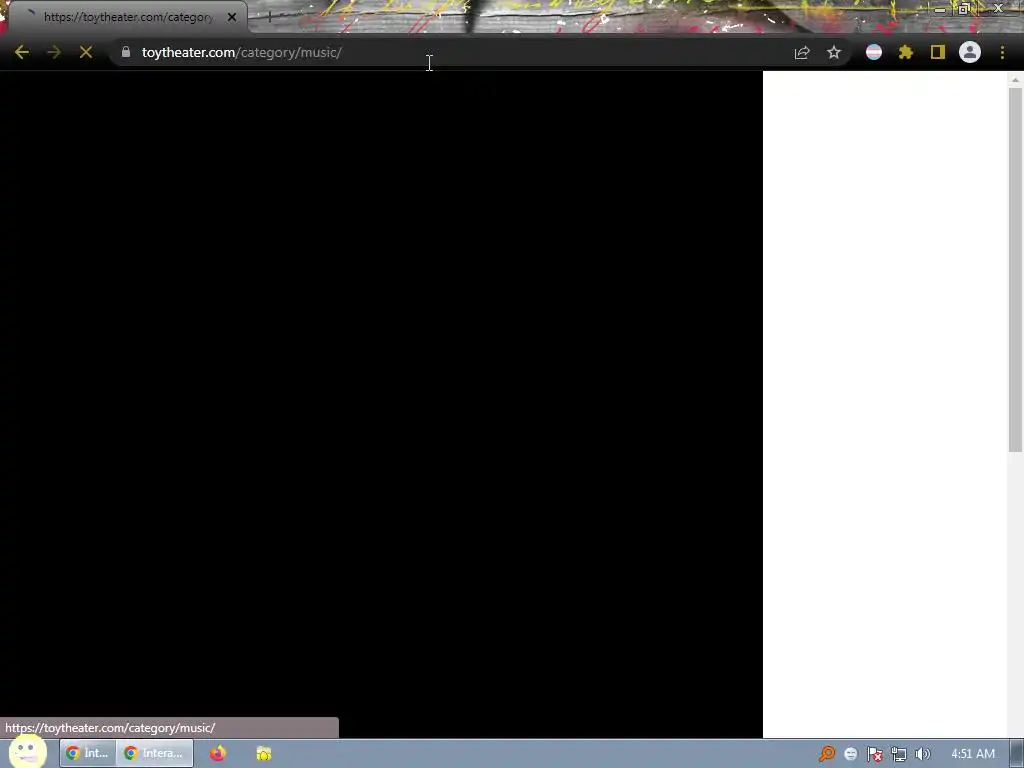Click the 4:51 AM clock

(972, 754)
